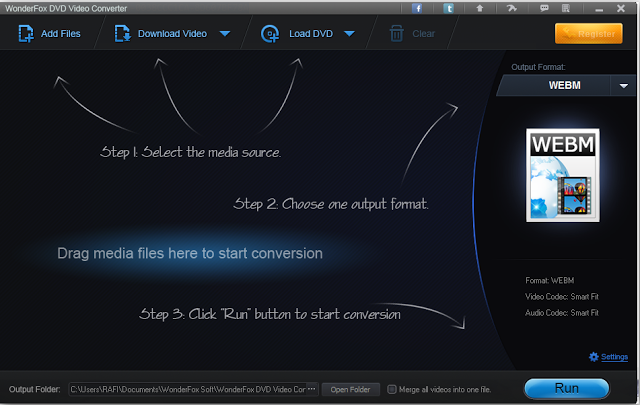Open the Facebook share icon
The image size is (640, 405).
click(x=417, y=8)
